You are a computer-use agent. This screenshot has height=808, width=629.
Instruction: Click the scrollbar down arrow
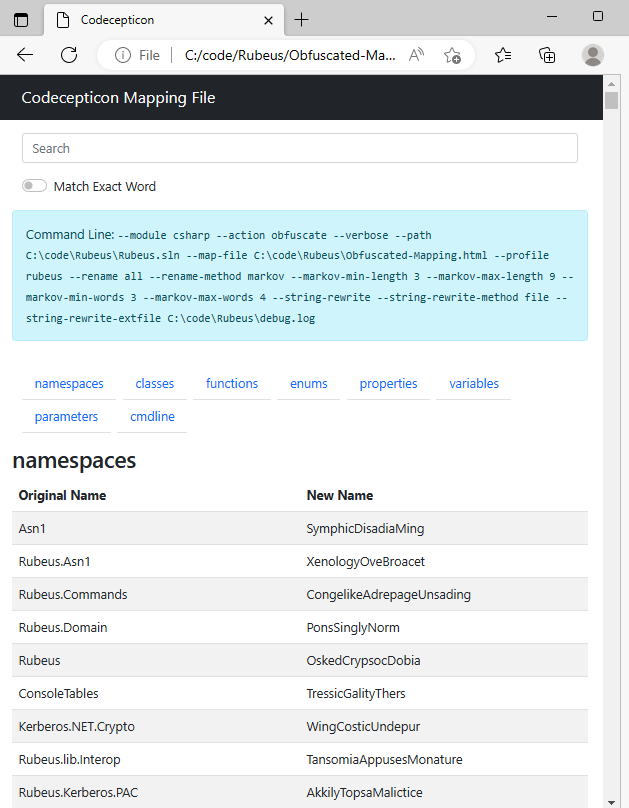click(x=611, y=802)
